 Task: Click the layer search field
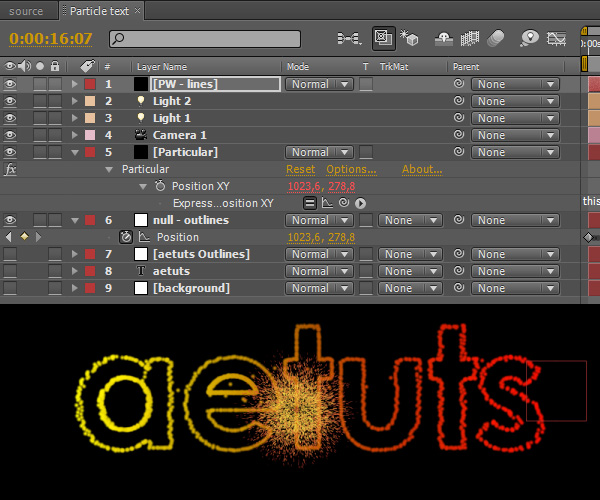coord(205,39)
